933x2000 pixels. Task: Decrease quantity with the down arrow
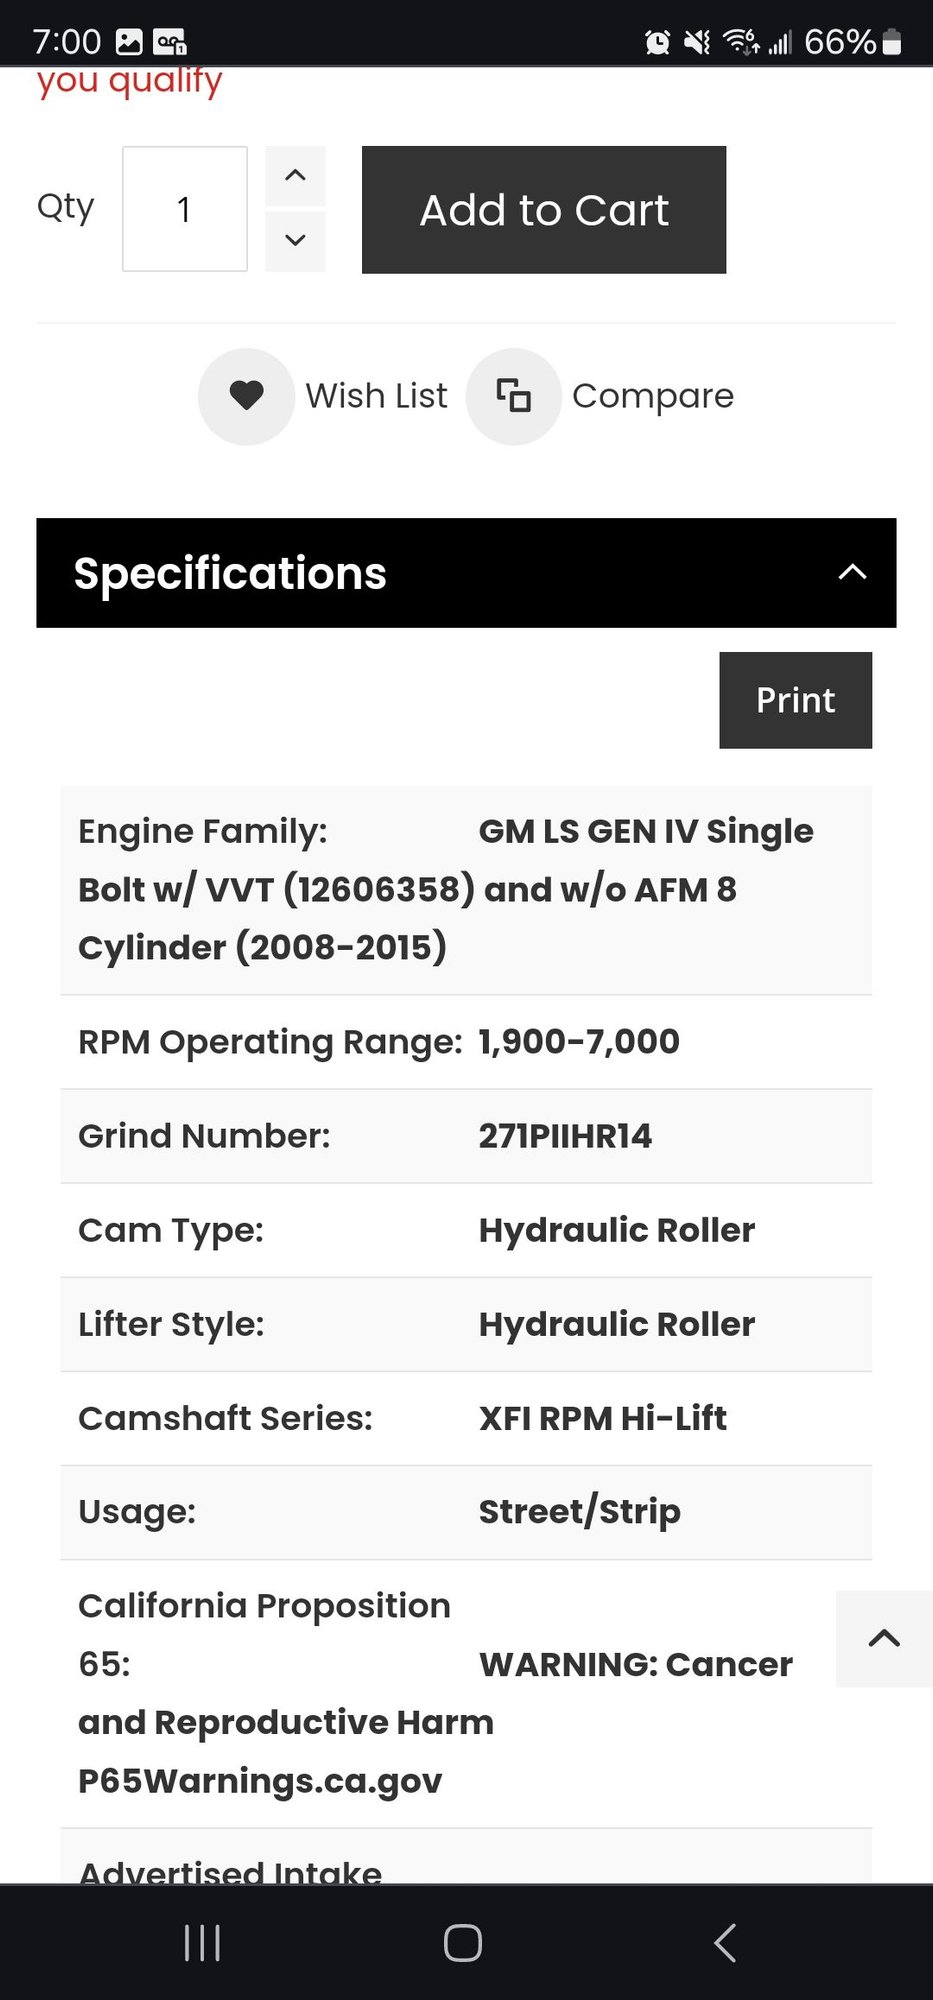pyautogui.click(x=295, y=240)
